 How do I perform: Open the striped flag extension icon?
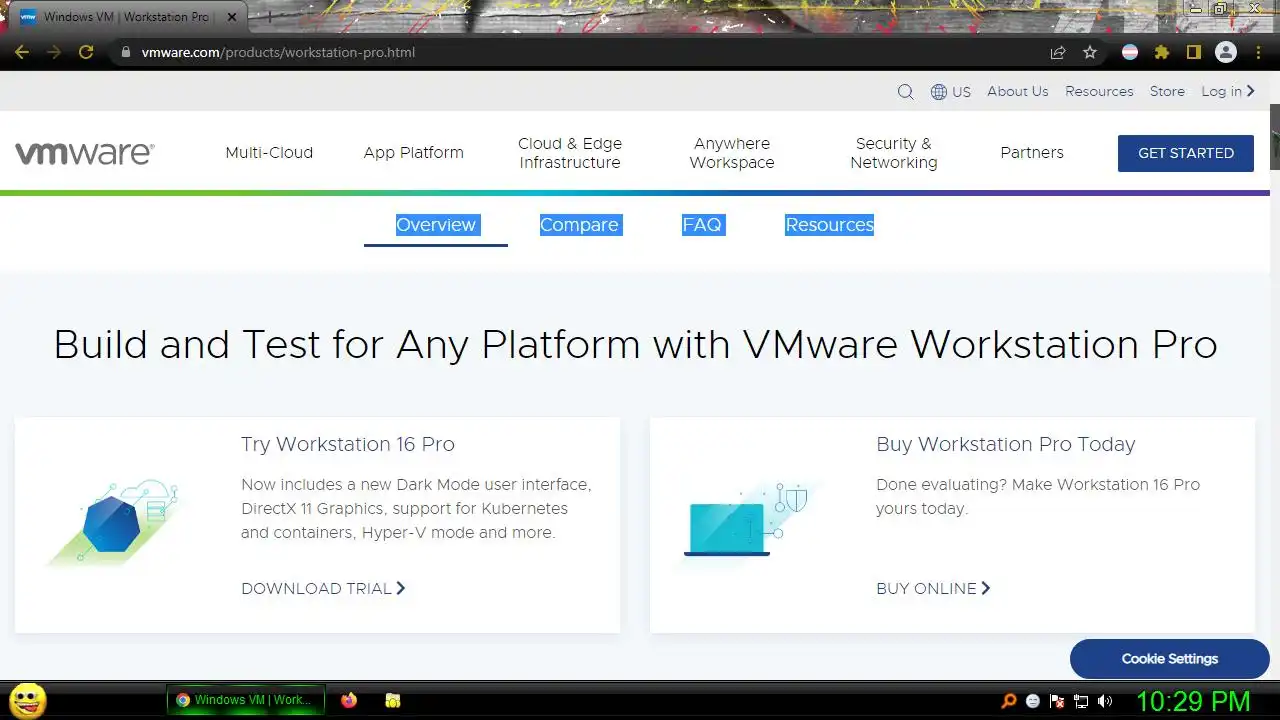pos(1130,52)
